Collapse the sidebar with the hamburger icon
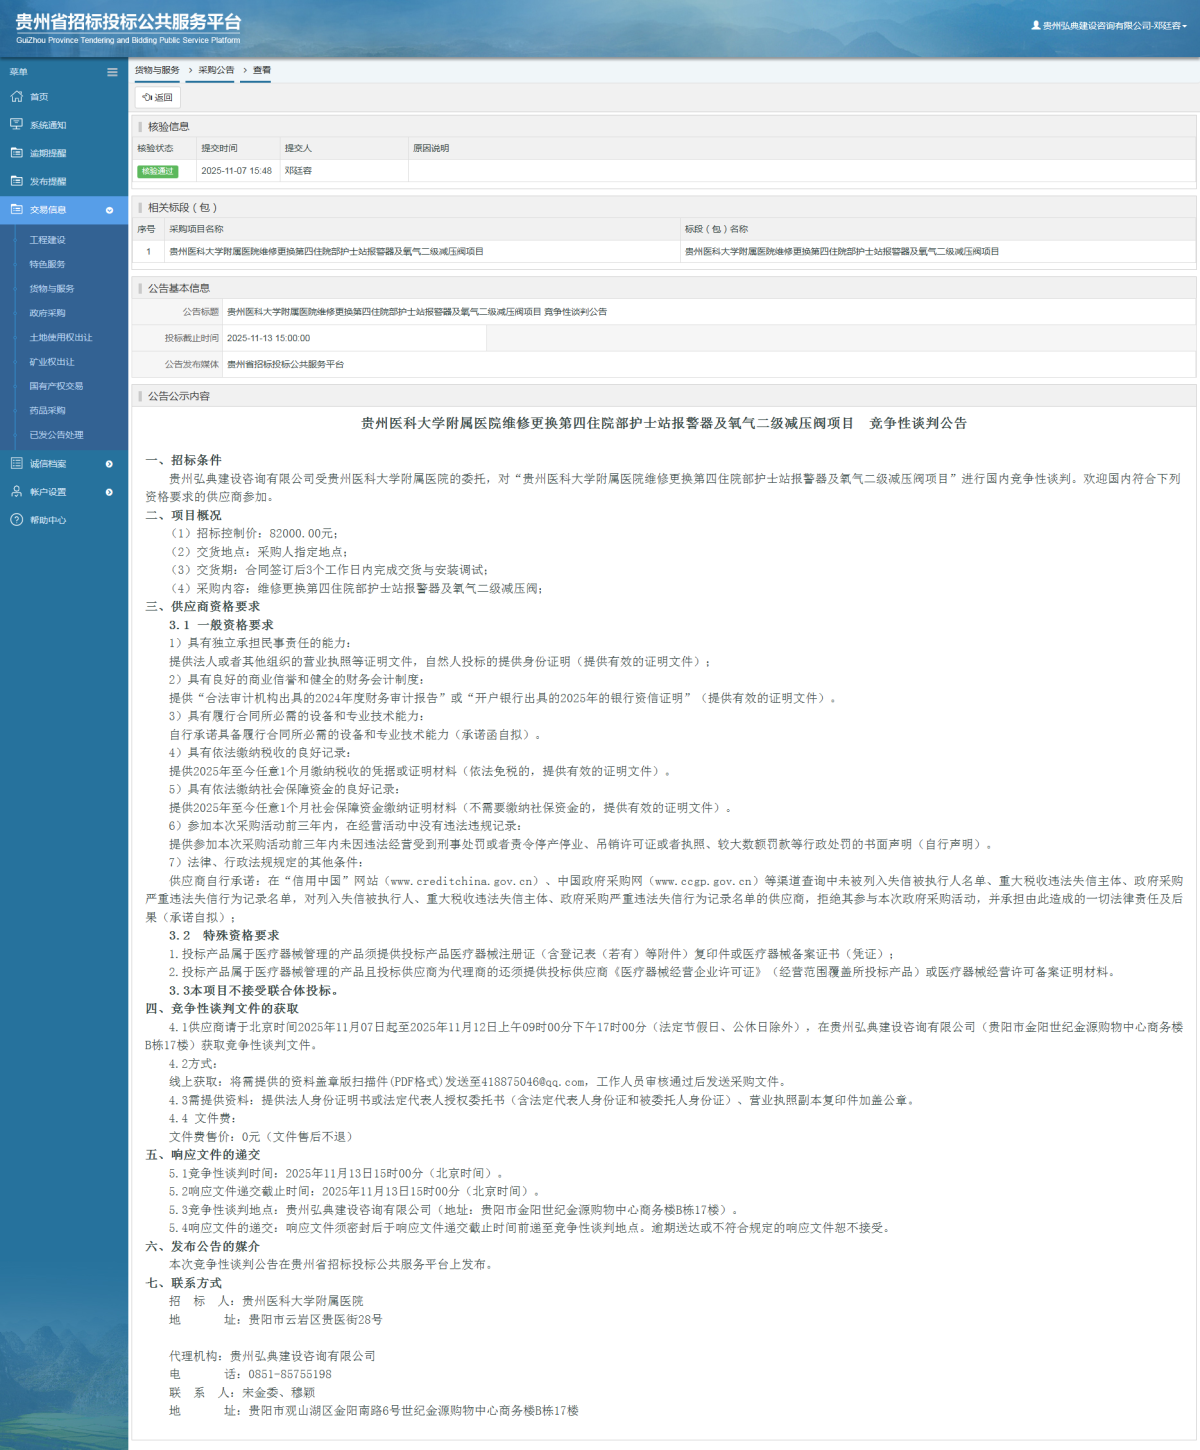The width and height of the screenshot is (1200, 1450). (112, 72)
